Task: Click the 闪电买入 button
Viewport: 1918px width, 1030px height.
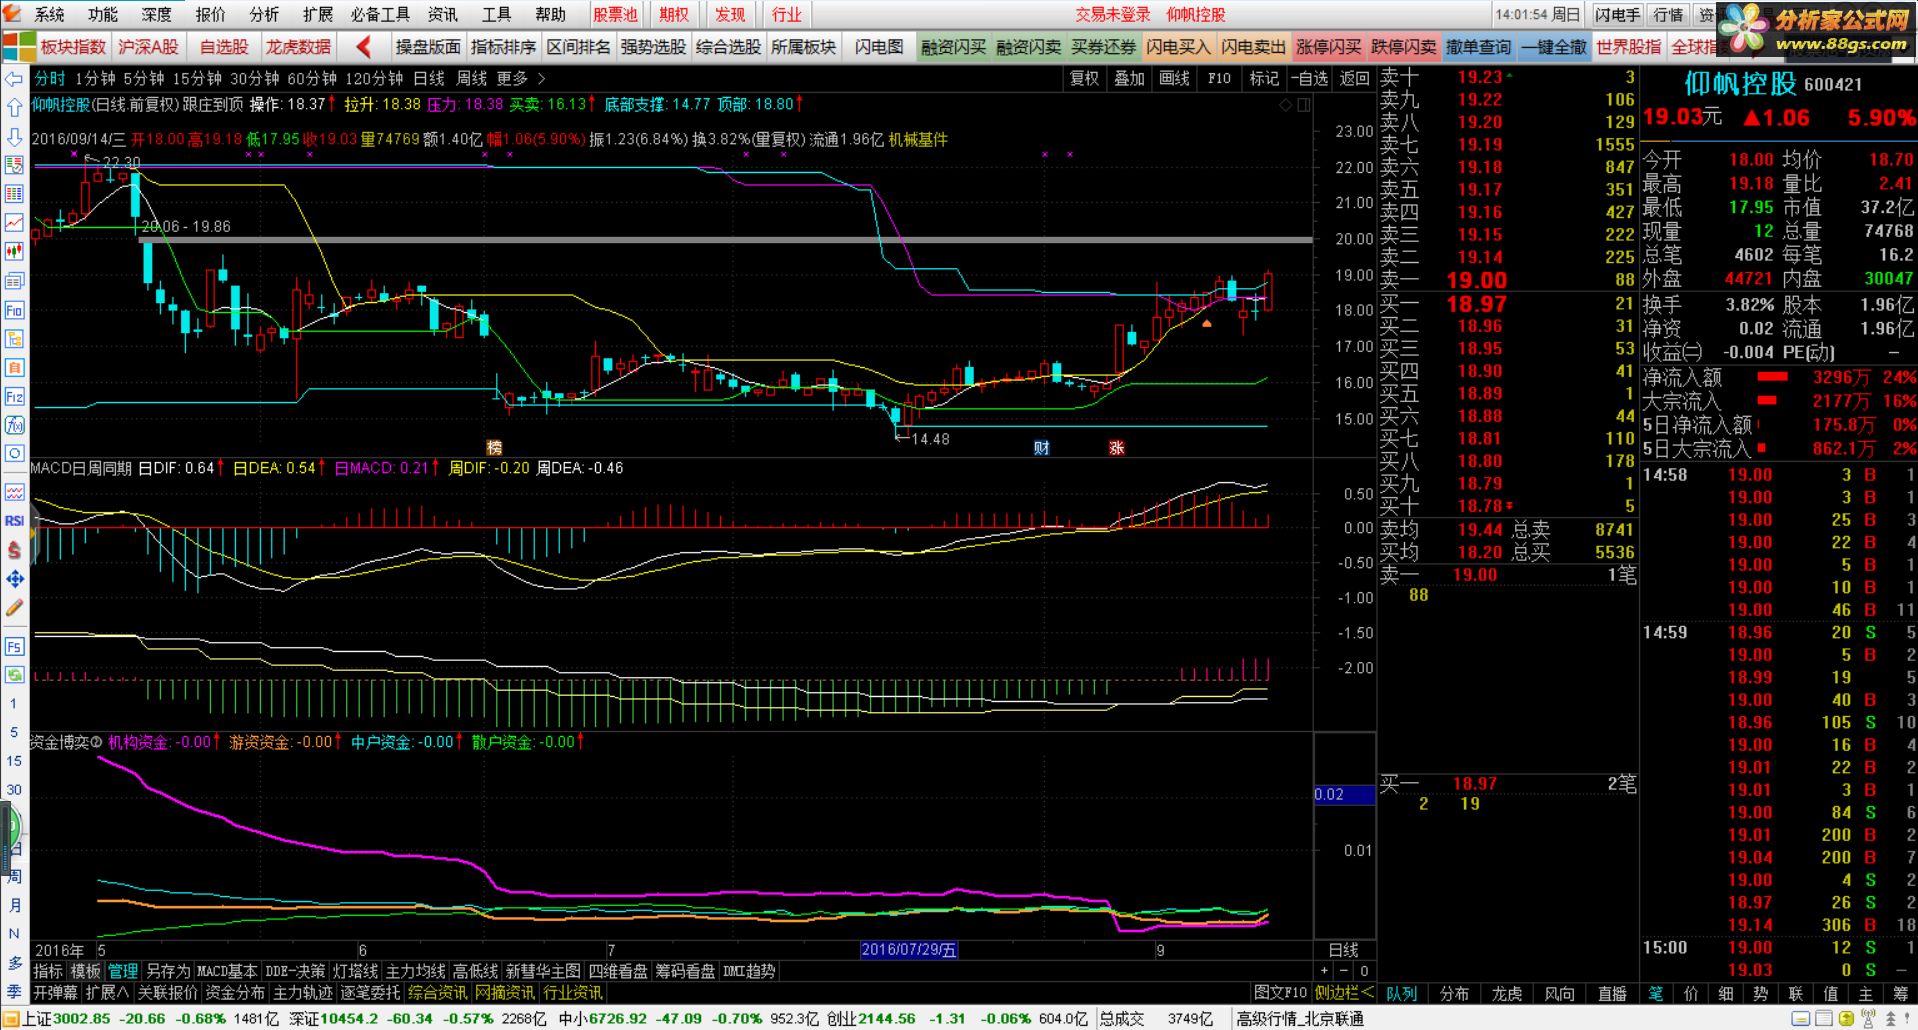Action: 1178,46
